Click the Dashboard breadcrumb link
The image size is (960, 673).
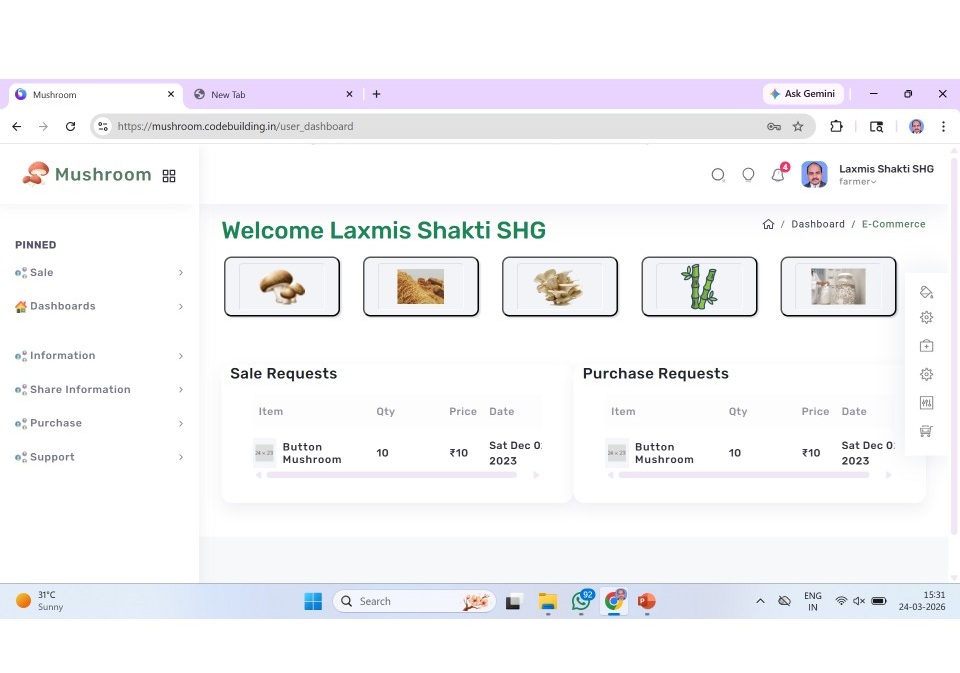pyautogui.click(x=818, y=224)
